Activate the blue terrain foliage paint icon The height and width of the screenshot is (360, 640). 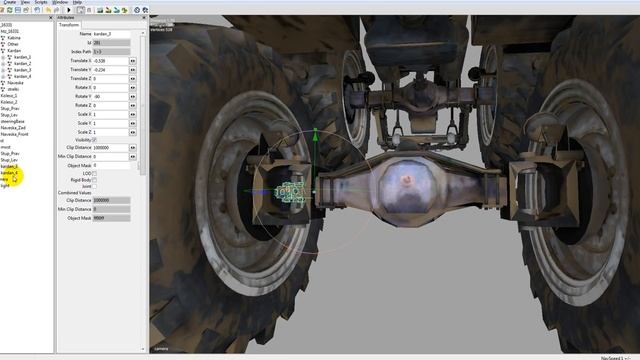116,10
